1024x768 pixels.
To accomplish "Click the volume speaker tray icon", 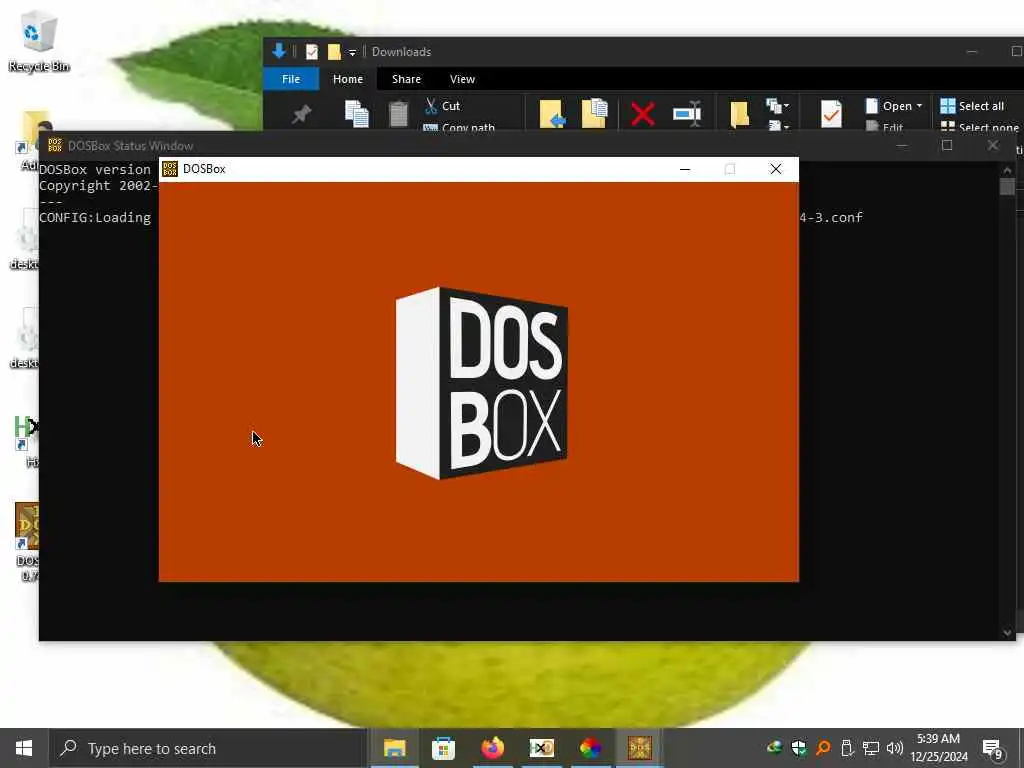I will 895,748.
